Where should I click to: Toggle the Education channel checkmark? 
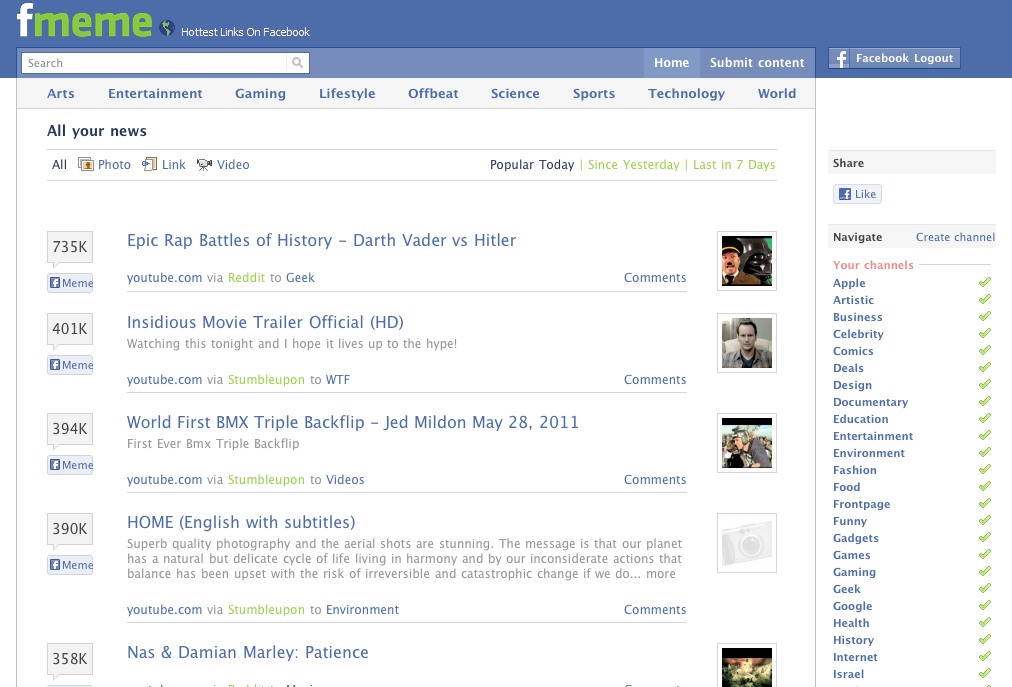985,418
